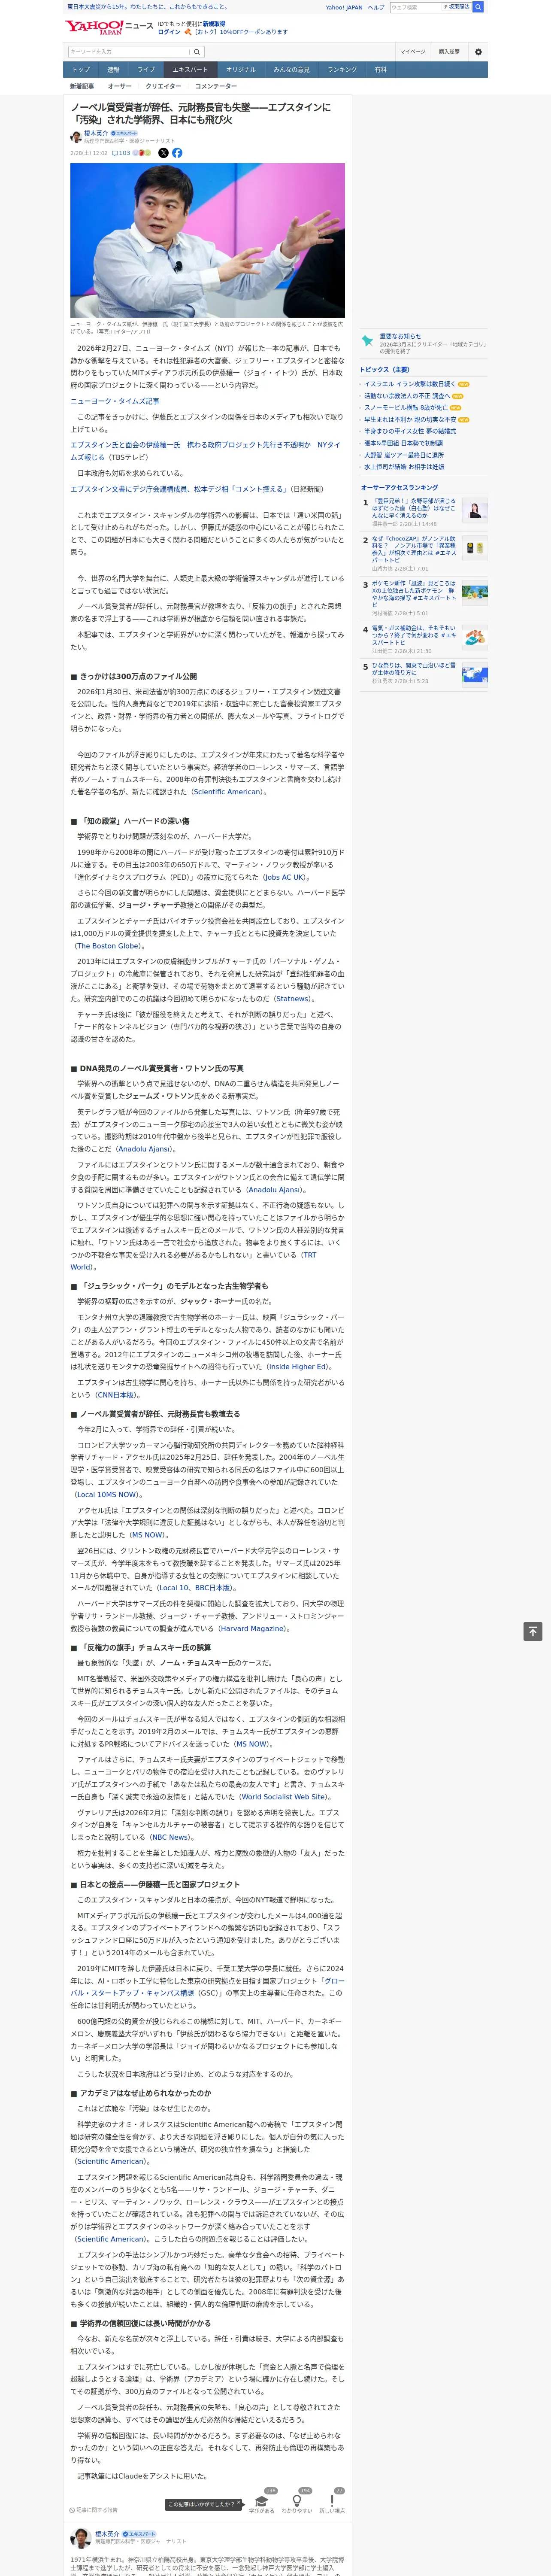This screenshot has height=2576, width=551.
Task: Open the トップ navigation tab
Action: click(81, 70)
